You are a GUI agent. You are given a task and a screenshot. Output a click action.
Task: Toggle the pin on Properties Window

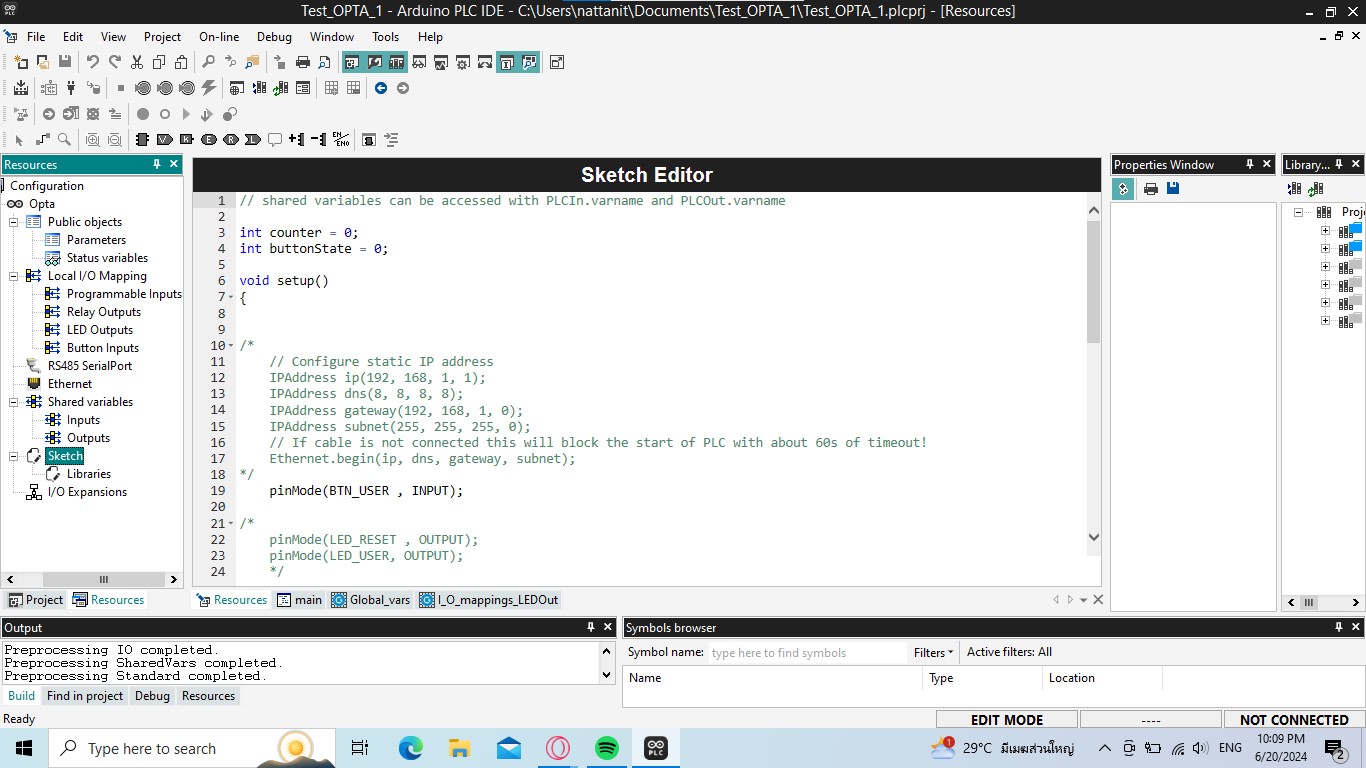[1249, 165]
